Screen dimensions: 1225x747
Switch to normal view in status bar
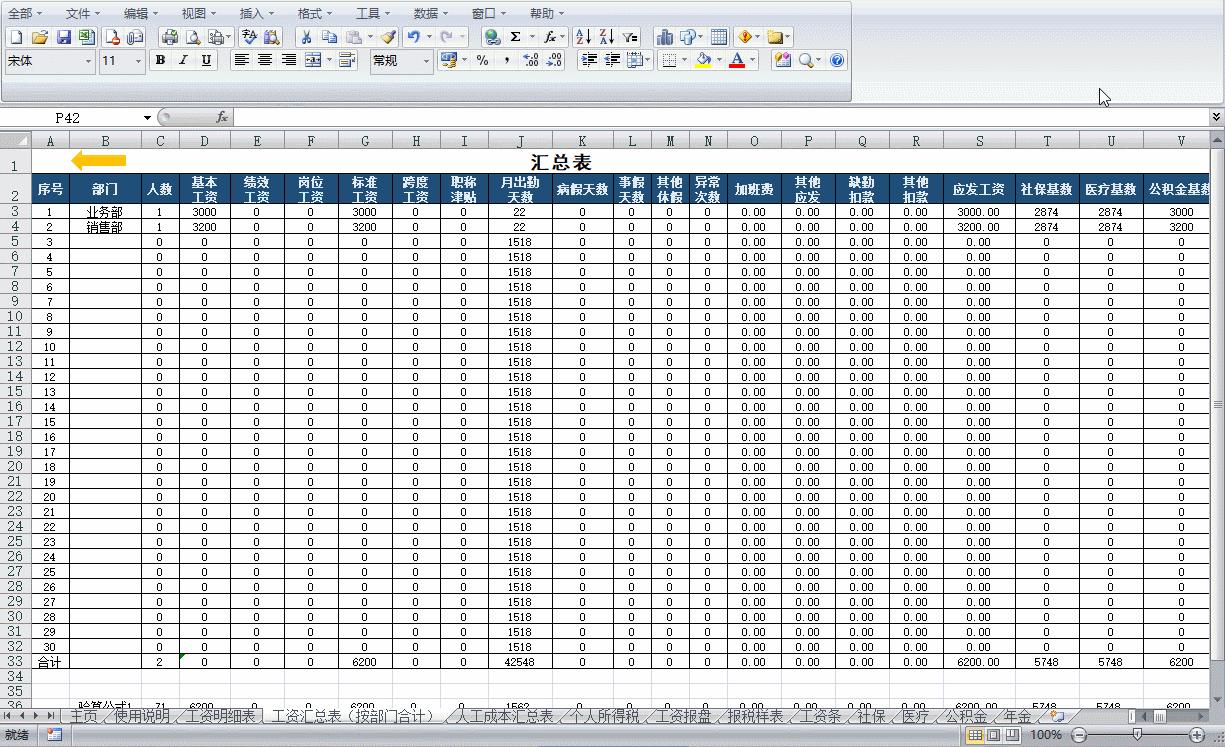[x=976, y=735]
